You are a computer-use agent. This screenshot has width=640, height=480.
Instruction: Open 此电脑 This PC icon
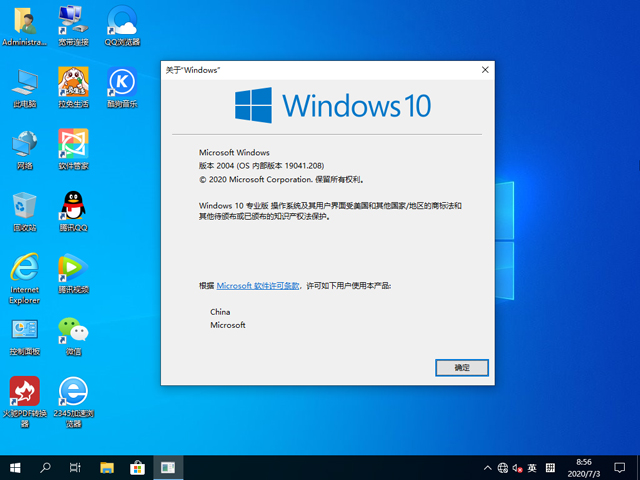24,87
